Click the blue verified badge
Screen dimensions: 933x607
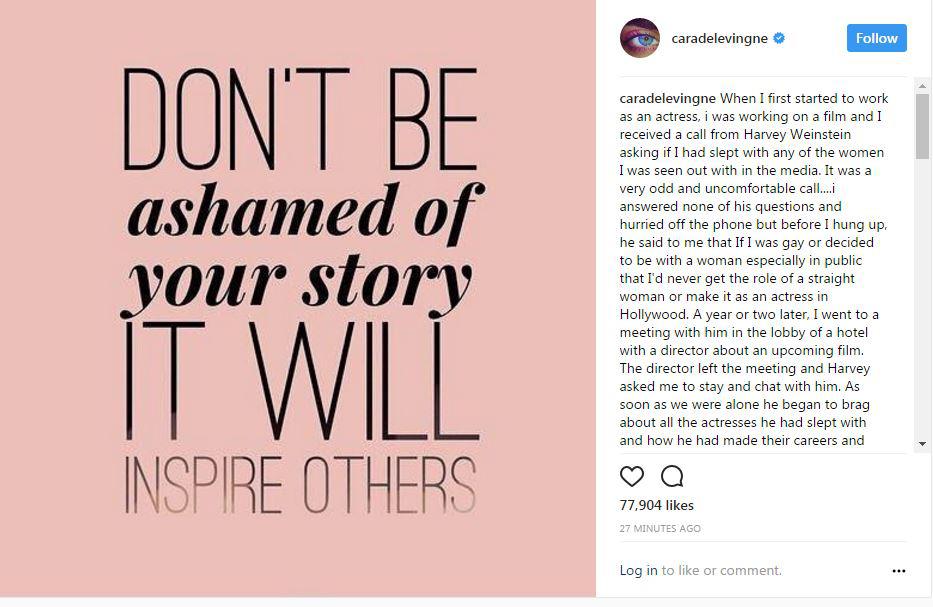[x=778, y=38]
